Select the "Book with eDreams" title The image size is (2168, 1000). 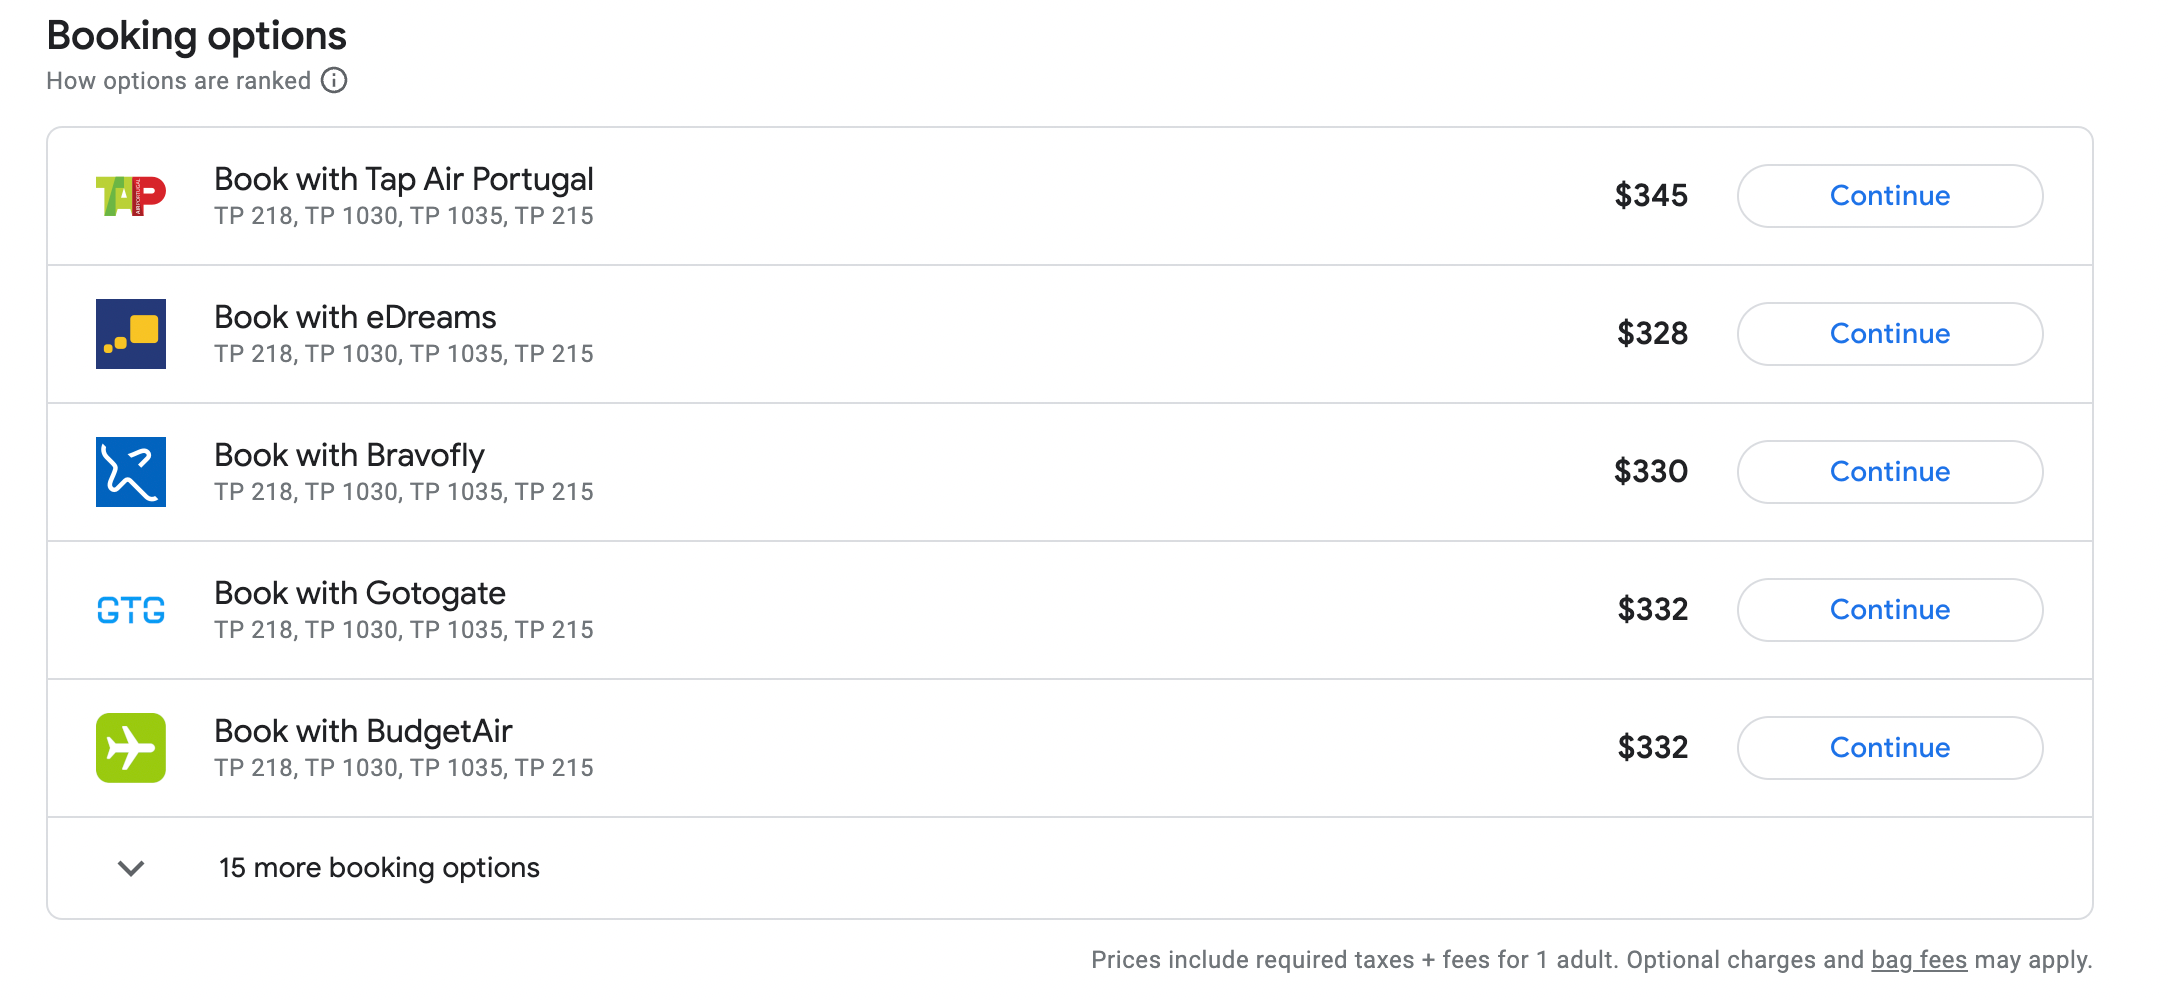point(355,317)
